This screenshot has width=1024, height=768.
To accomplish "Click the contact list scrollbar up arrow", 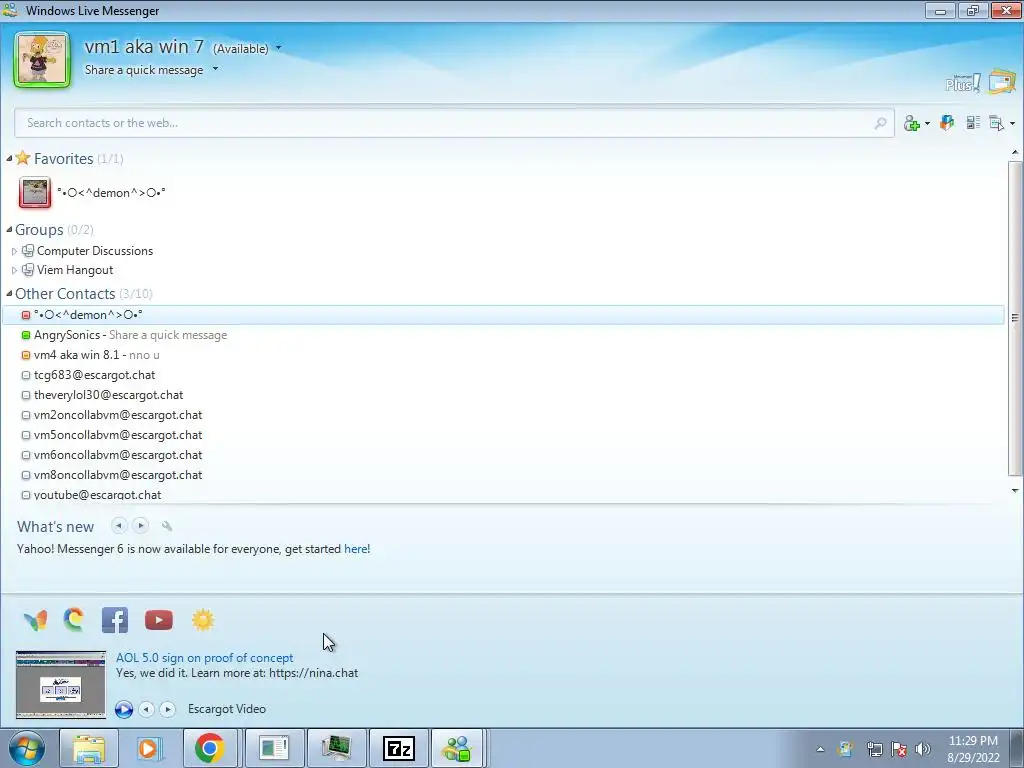I will tap(1015, 153).
